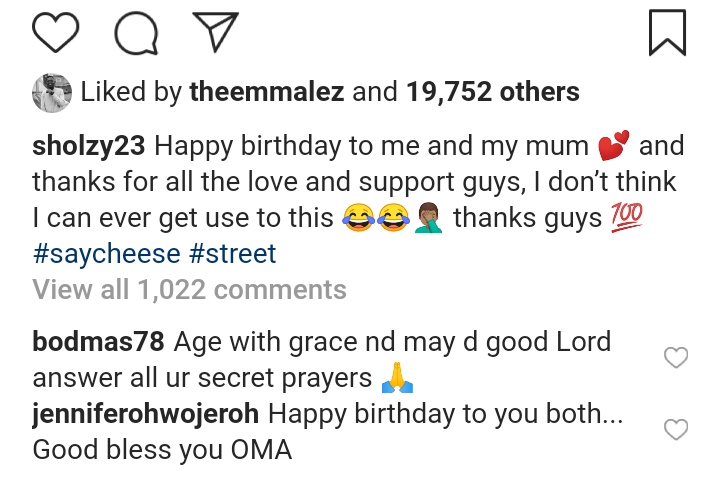Like bodmas78's comment
717x480 pixels.
[677, 357]
